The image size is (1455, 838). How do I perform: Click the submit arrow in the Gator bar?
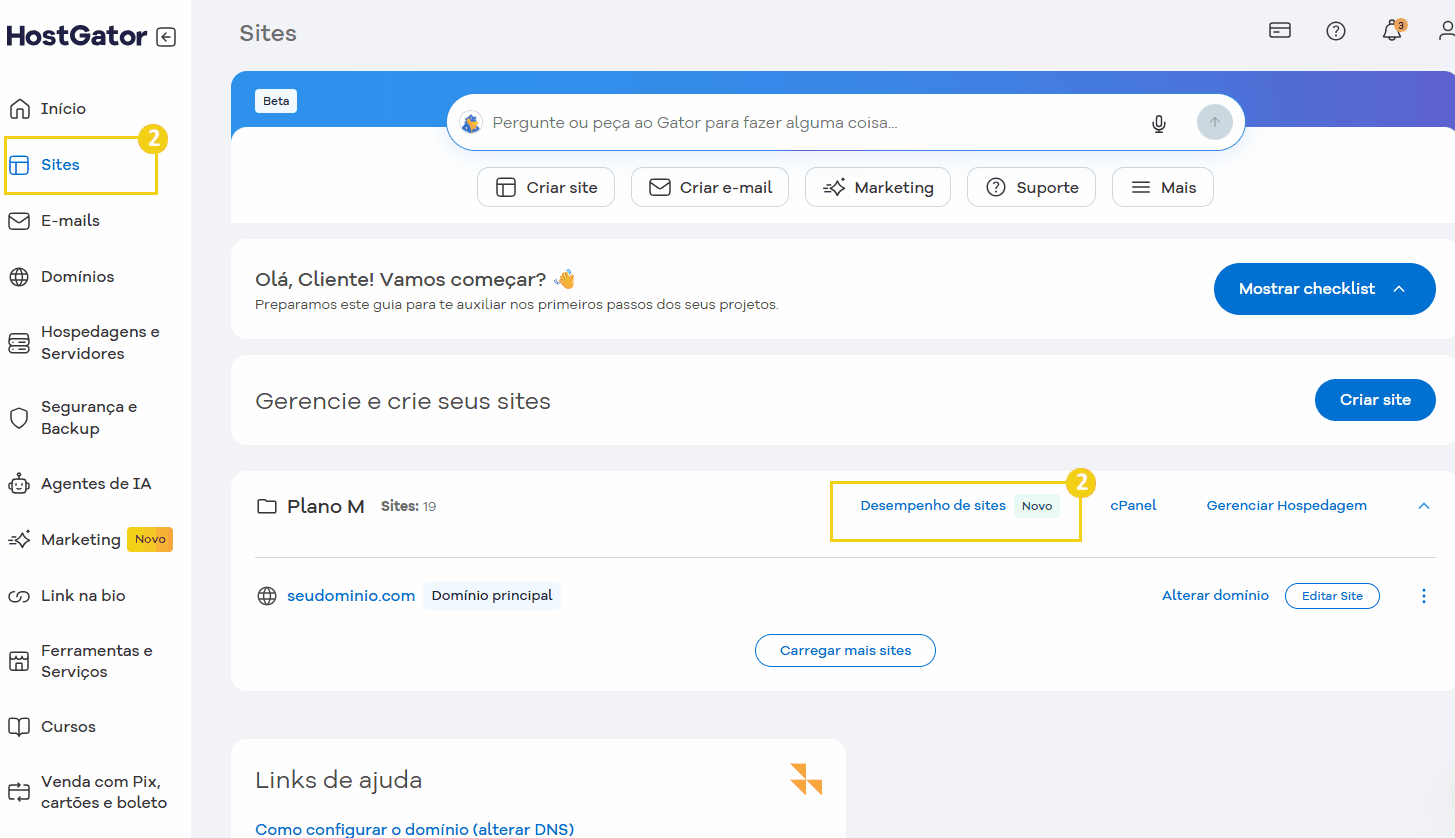(x=1214, y=121)
